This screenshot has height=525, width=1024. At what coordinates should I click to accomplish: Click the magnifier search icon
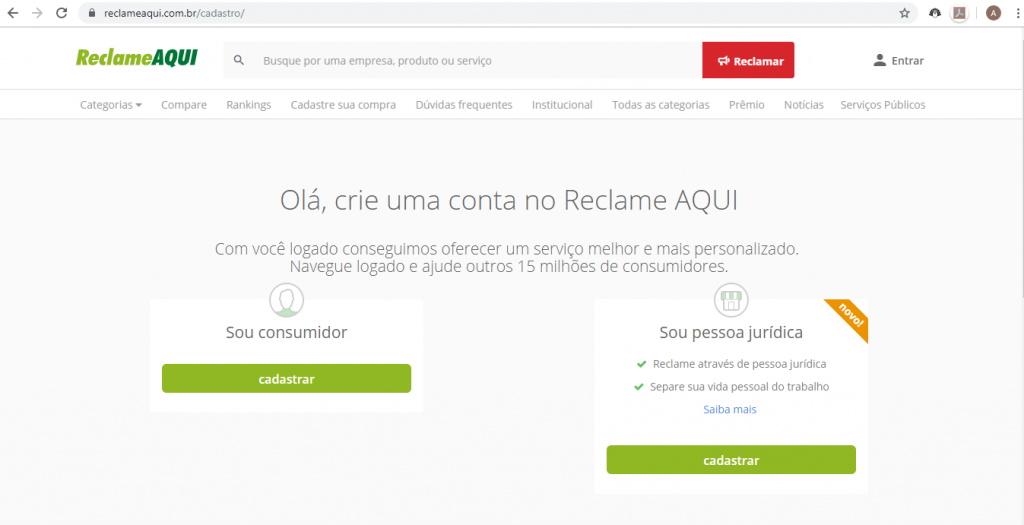[x=239, y=60]
